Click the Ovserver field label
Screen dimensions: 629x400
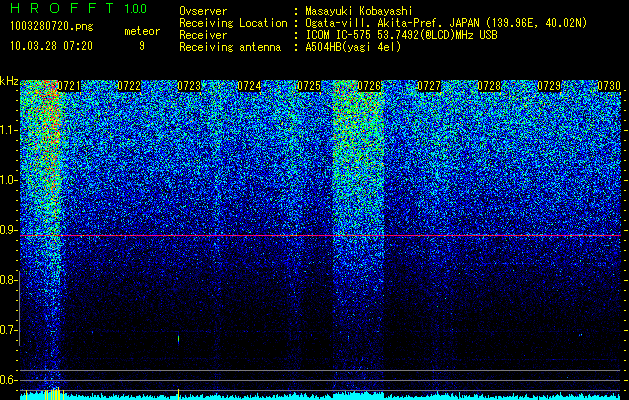coord(203,11)
